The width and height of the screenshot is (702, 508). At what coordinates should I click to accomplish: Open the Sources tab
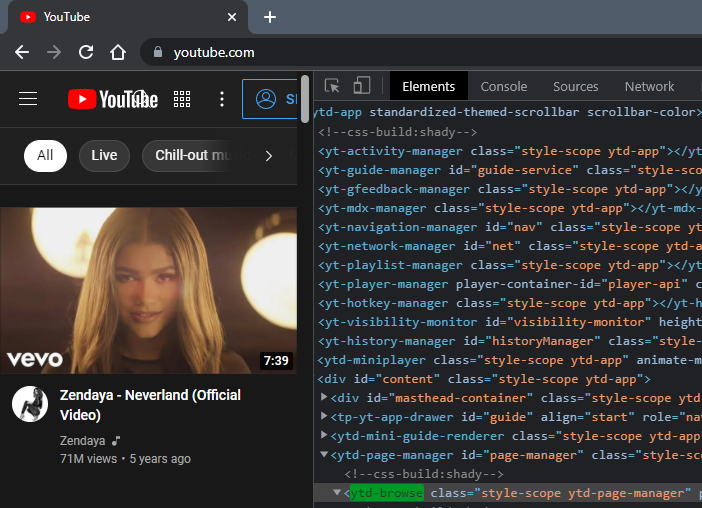(575, 86)
